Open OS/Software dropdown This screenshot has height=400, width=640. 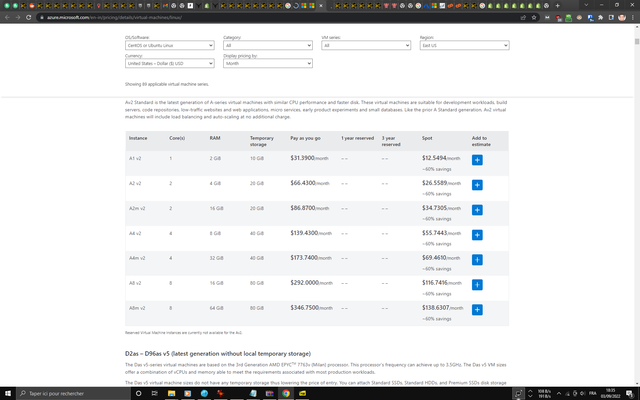pos(169,45)
